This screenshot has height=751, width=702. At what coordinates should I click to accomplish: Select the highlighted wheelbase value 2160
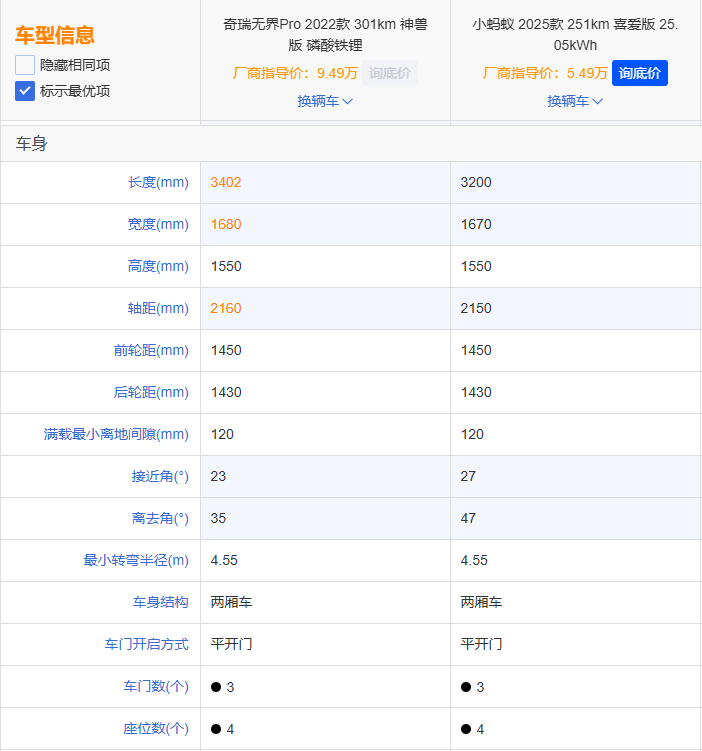click(226, 308)
